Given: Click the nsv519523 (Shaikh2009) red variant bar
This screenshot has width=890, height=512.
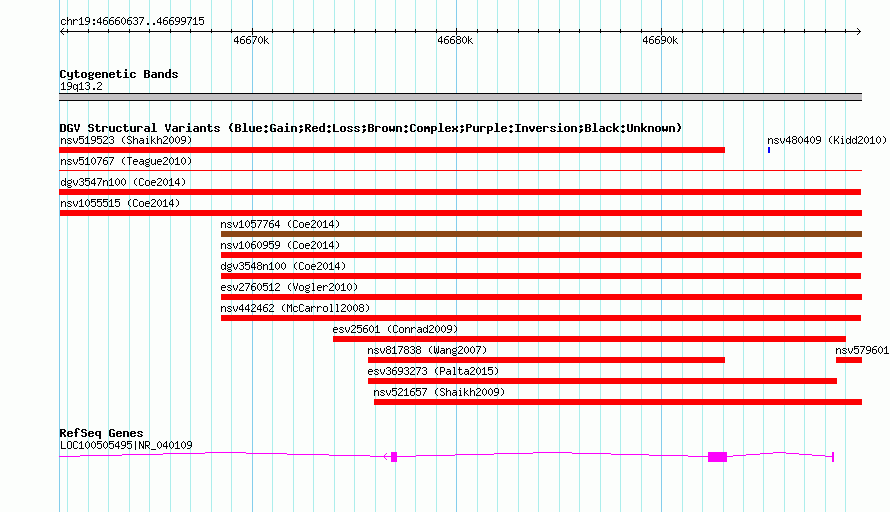Looking at the screenshot, I should pos(392,150).
